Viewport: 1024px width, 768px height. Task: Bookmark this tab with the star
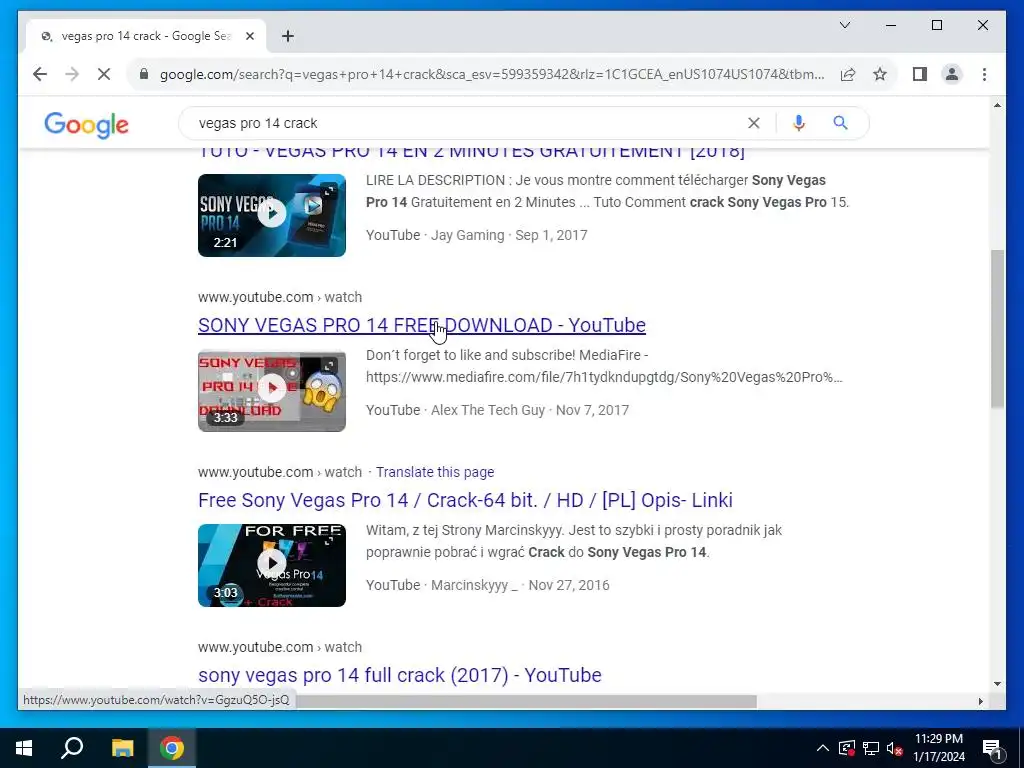coord(880,74)
